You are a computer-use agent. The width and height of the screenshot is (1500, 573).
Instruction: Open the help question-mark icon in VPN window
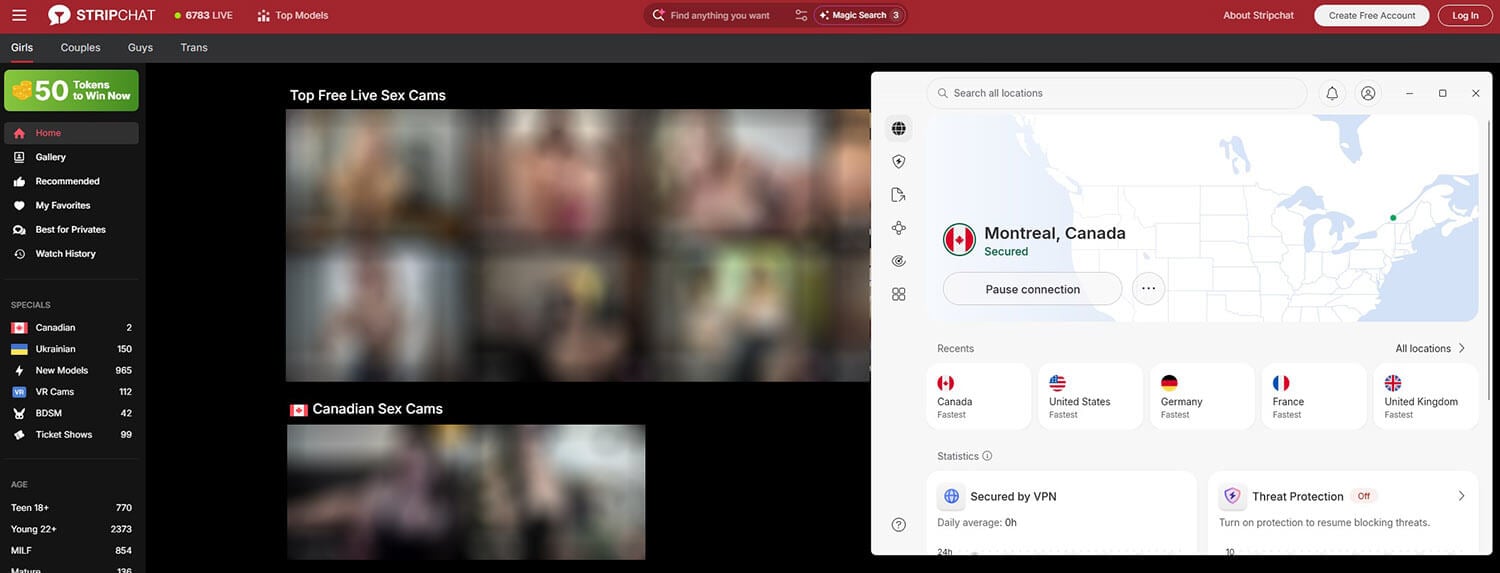pos(899,525)
